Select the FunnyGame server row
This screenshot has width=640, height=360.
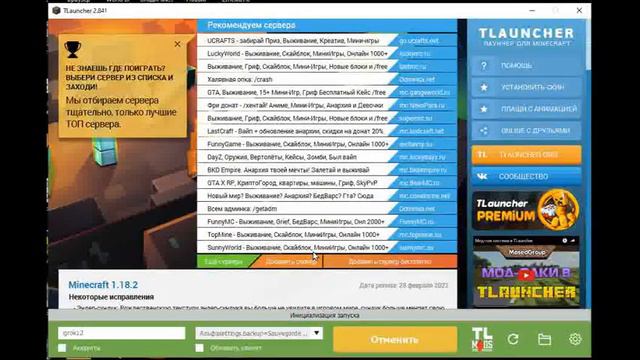pyautogui.click(x=327, y=144)
